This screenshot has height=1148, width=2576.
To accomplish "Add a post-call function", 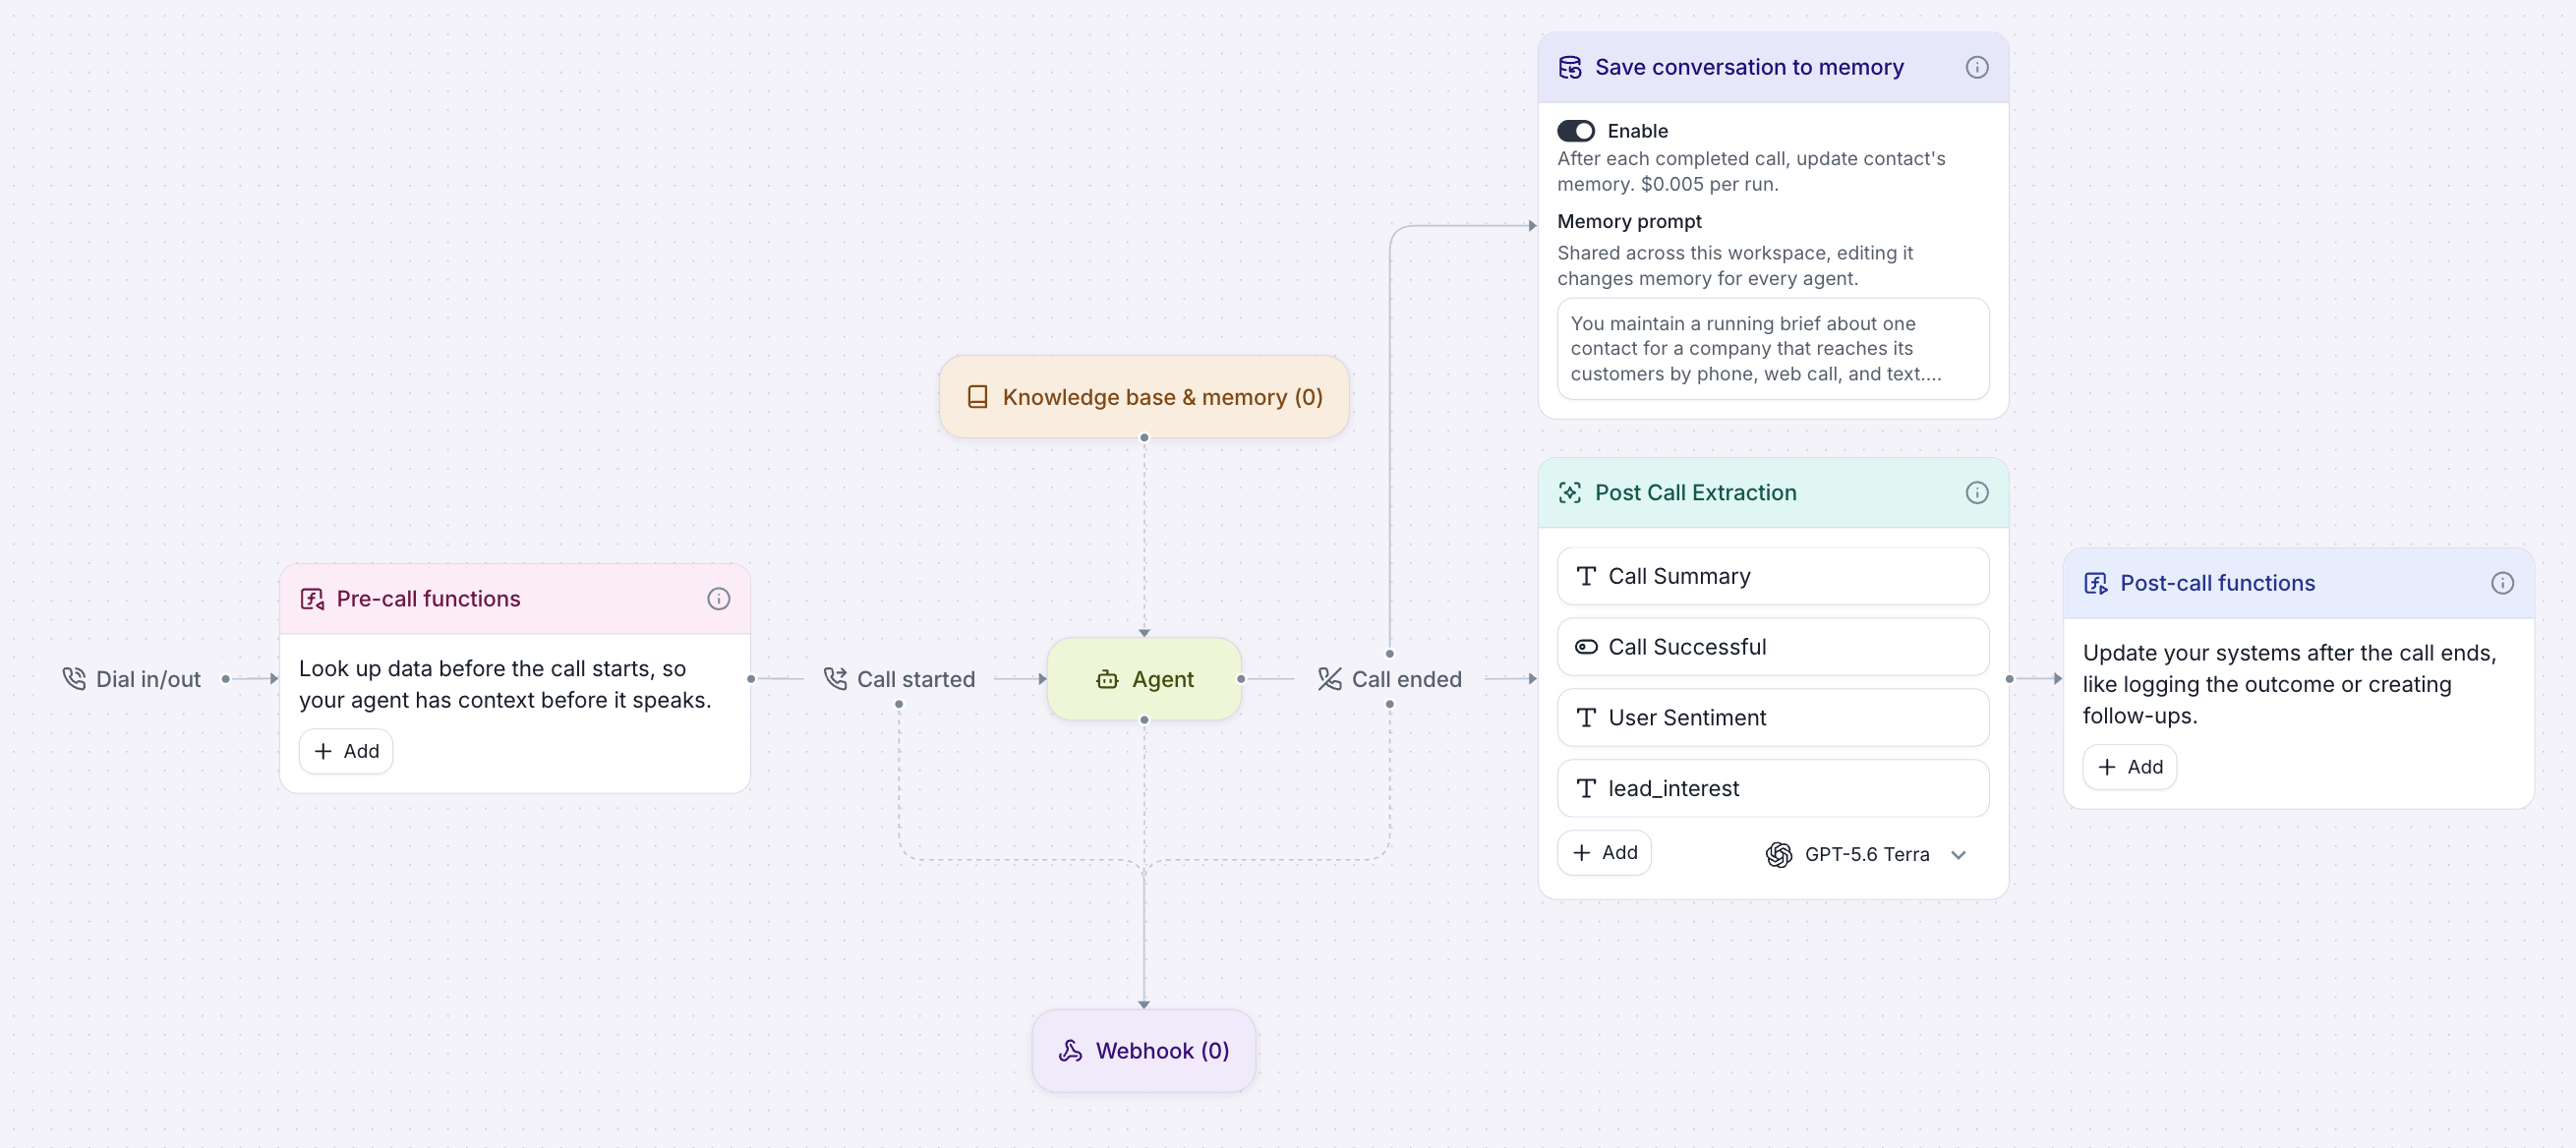I will [2129, 767].
